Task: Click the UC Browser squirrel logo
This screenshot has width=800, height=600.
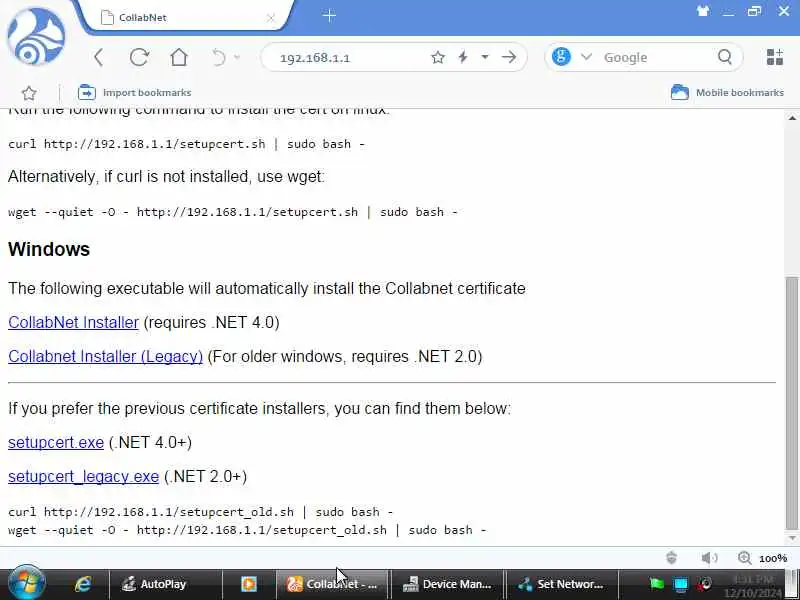Action: [36, 37]
